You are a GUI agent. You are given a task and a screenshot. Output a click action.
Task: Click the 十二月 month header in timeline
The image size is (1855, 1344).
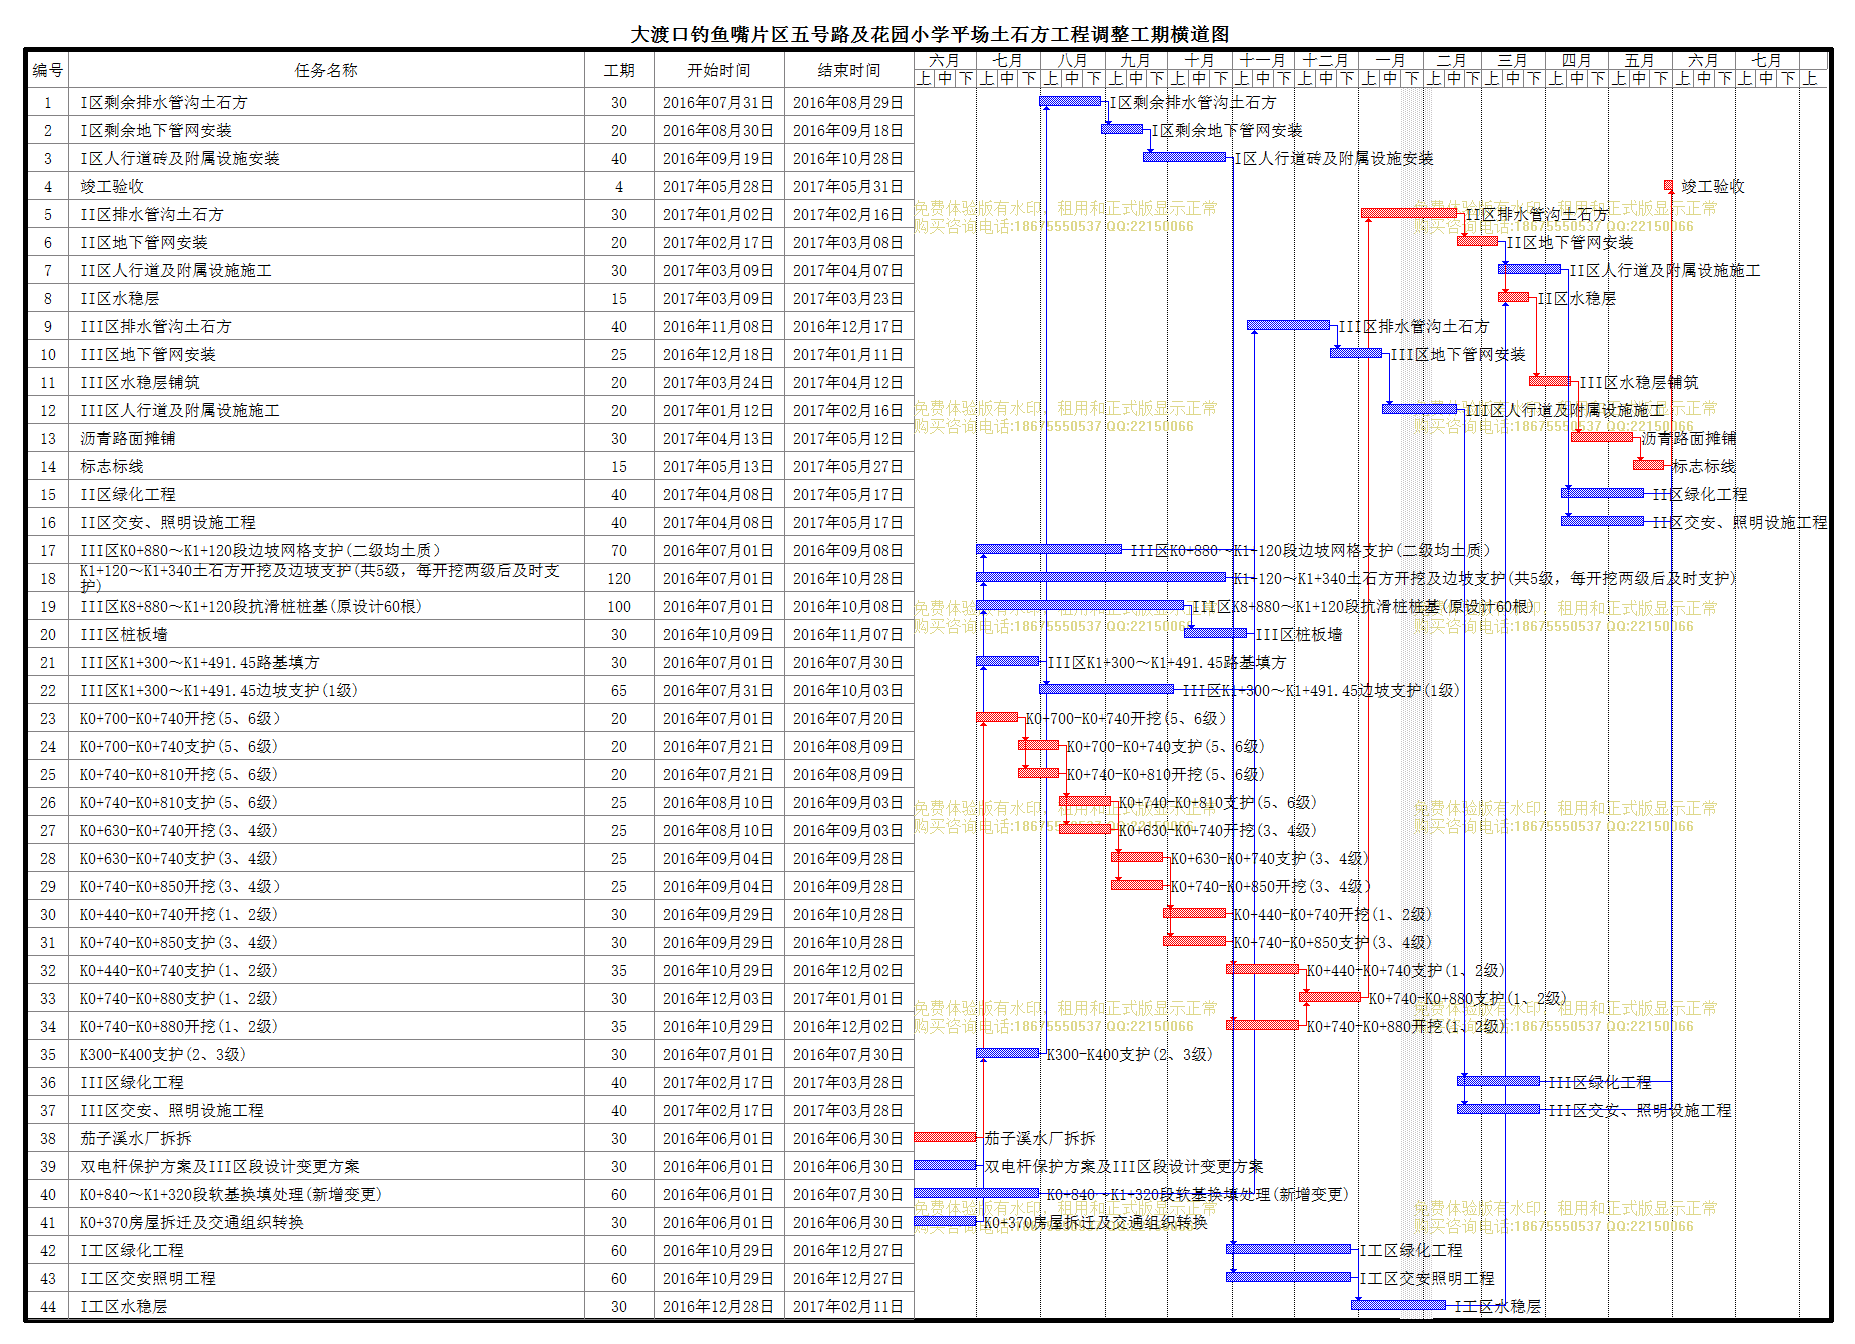tap(1325, 60)
